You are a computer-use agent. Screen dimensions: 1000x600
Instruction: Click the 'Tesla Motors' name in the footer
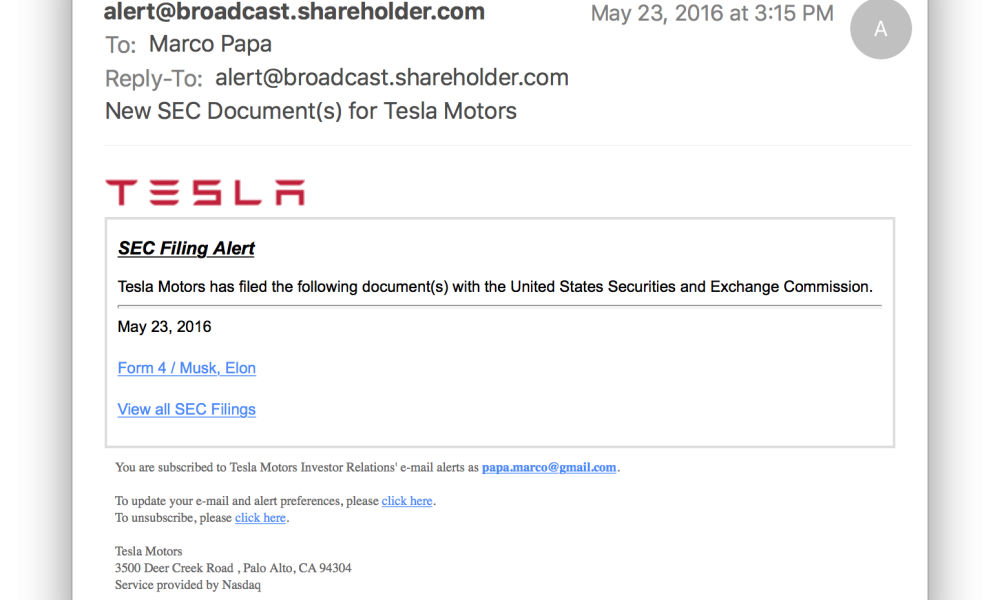coord(149,551)
